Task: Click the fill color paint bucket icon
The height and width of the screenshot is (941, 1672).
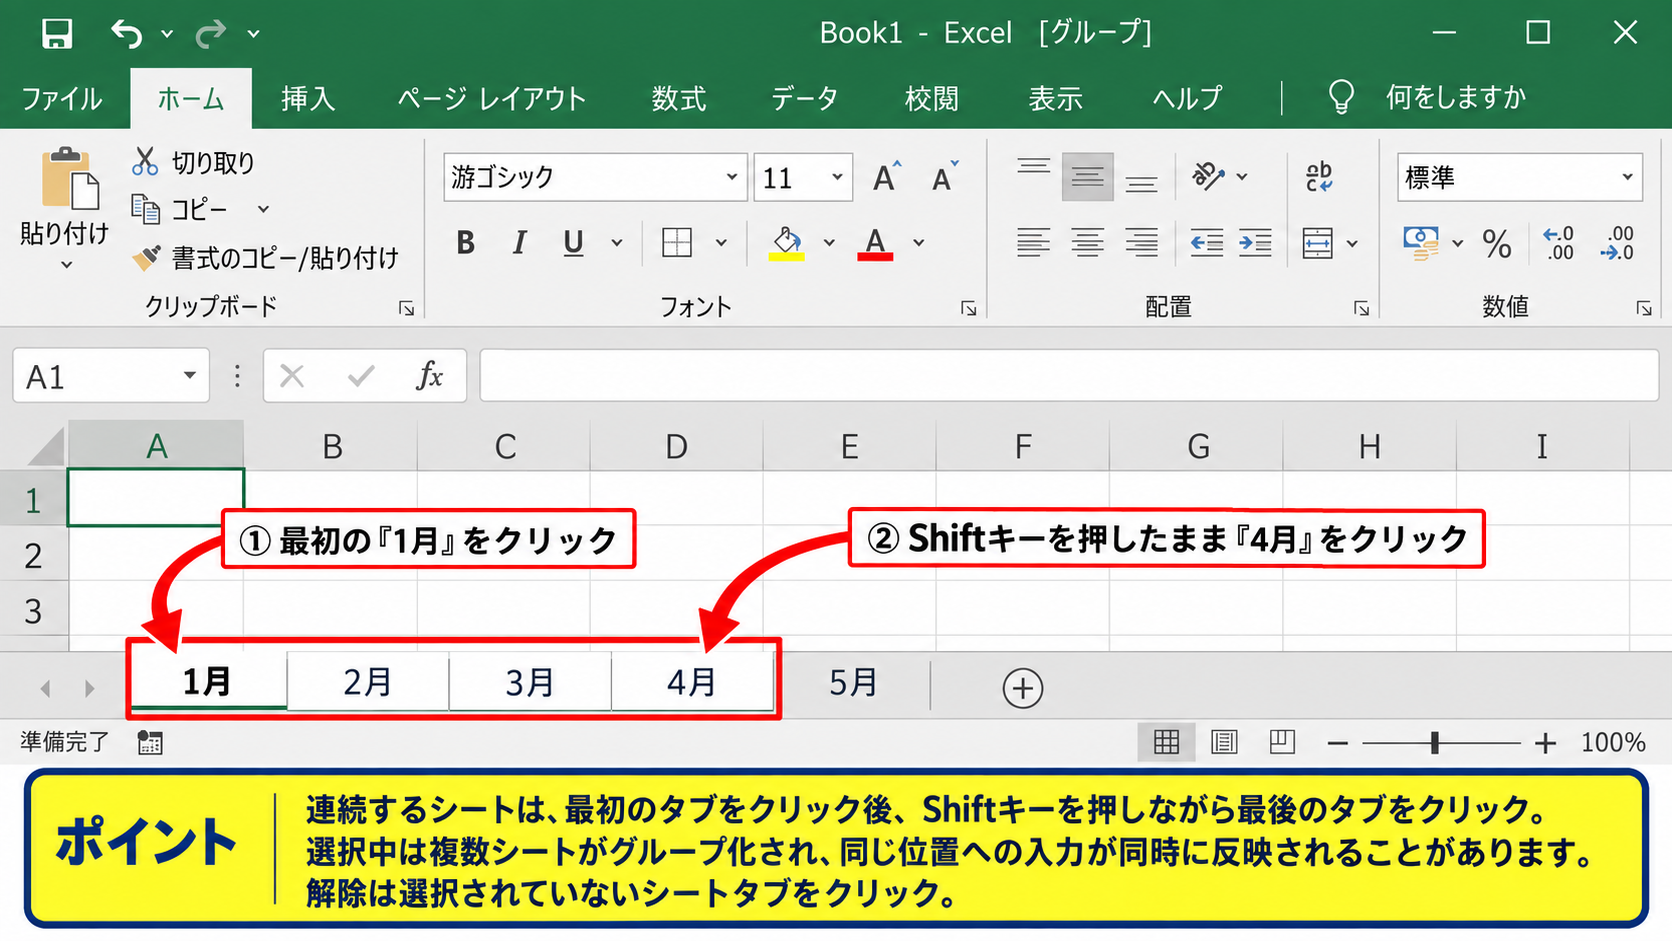Action: click(x=787, y=242)
